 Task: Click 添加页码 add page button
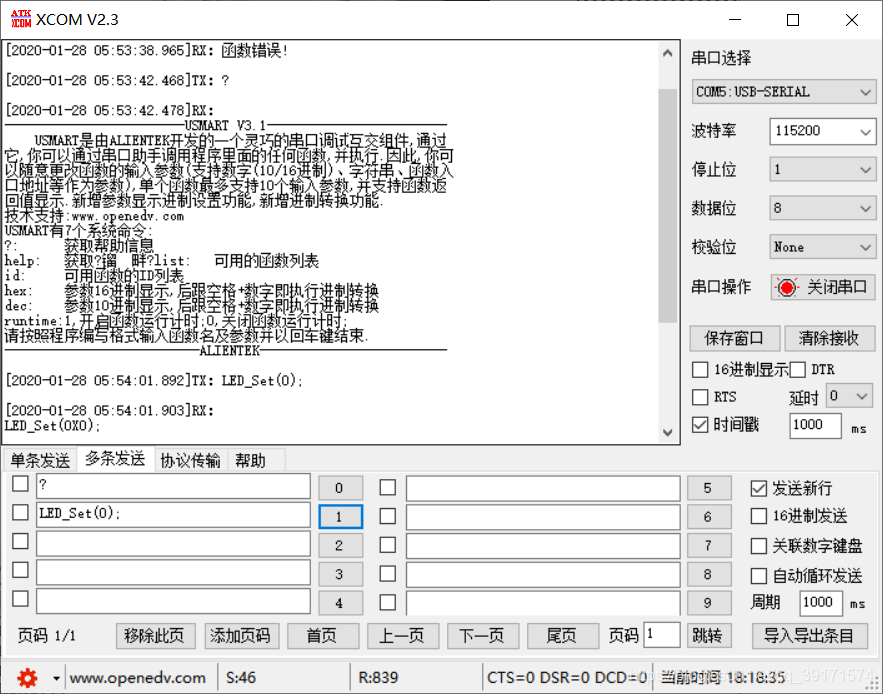click(241, 637)
